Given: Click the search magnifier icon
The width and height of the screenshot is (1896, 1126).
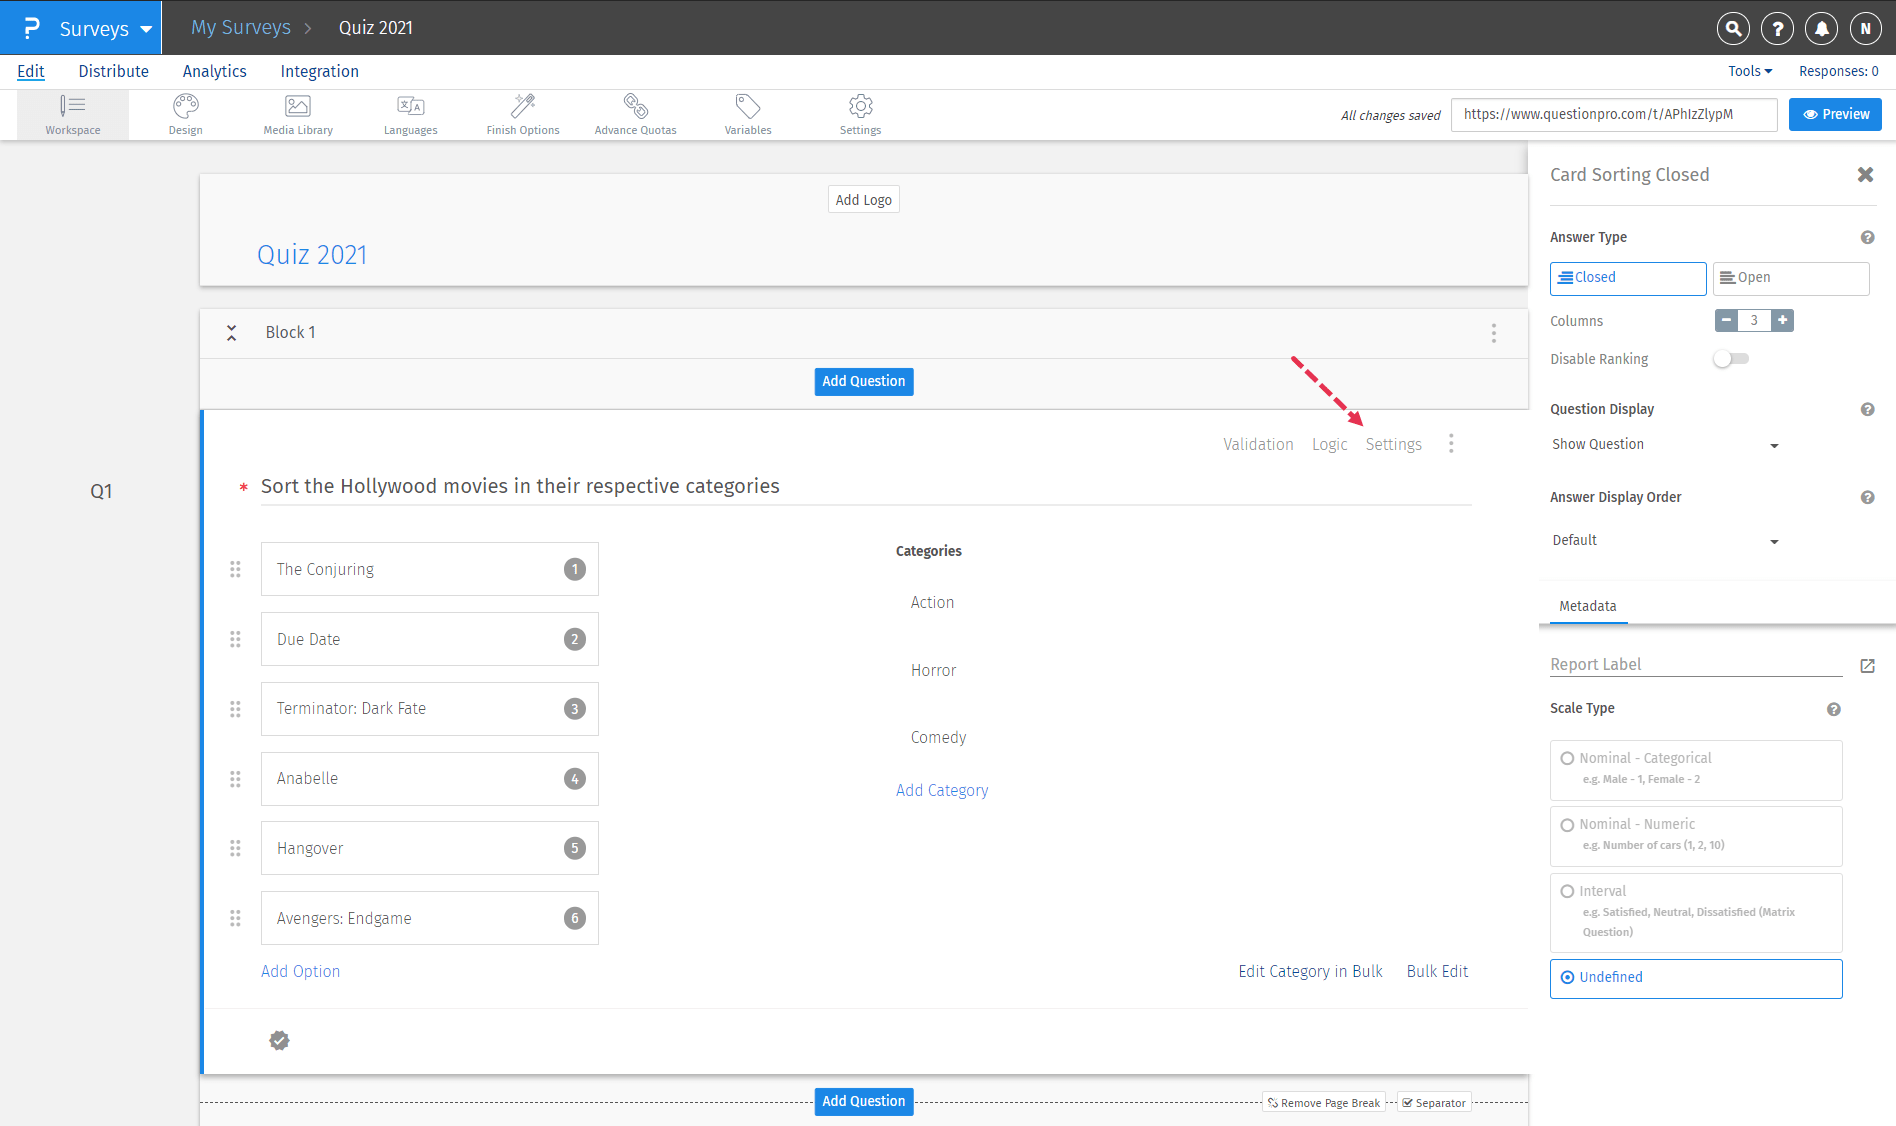Looking at the screenshot, I should 1733,29.
